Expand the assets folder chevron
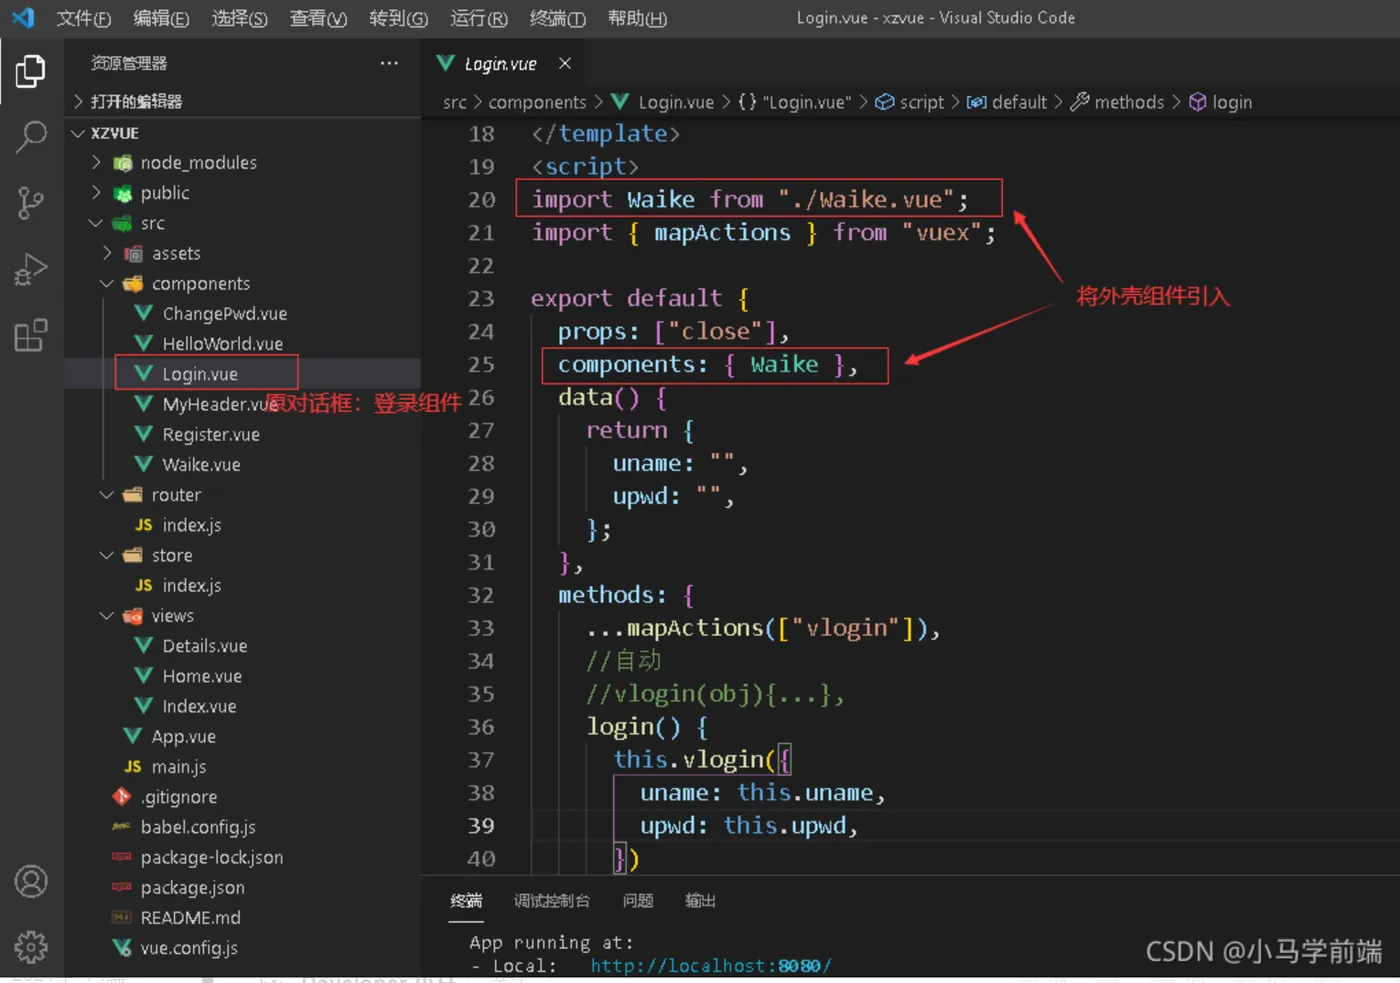1400x983 pixels. 107,253
